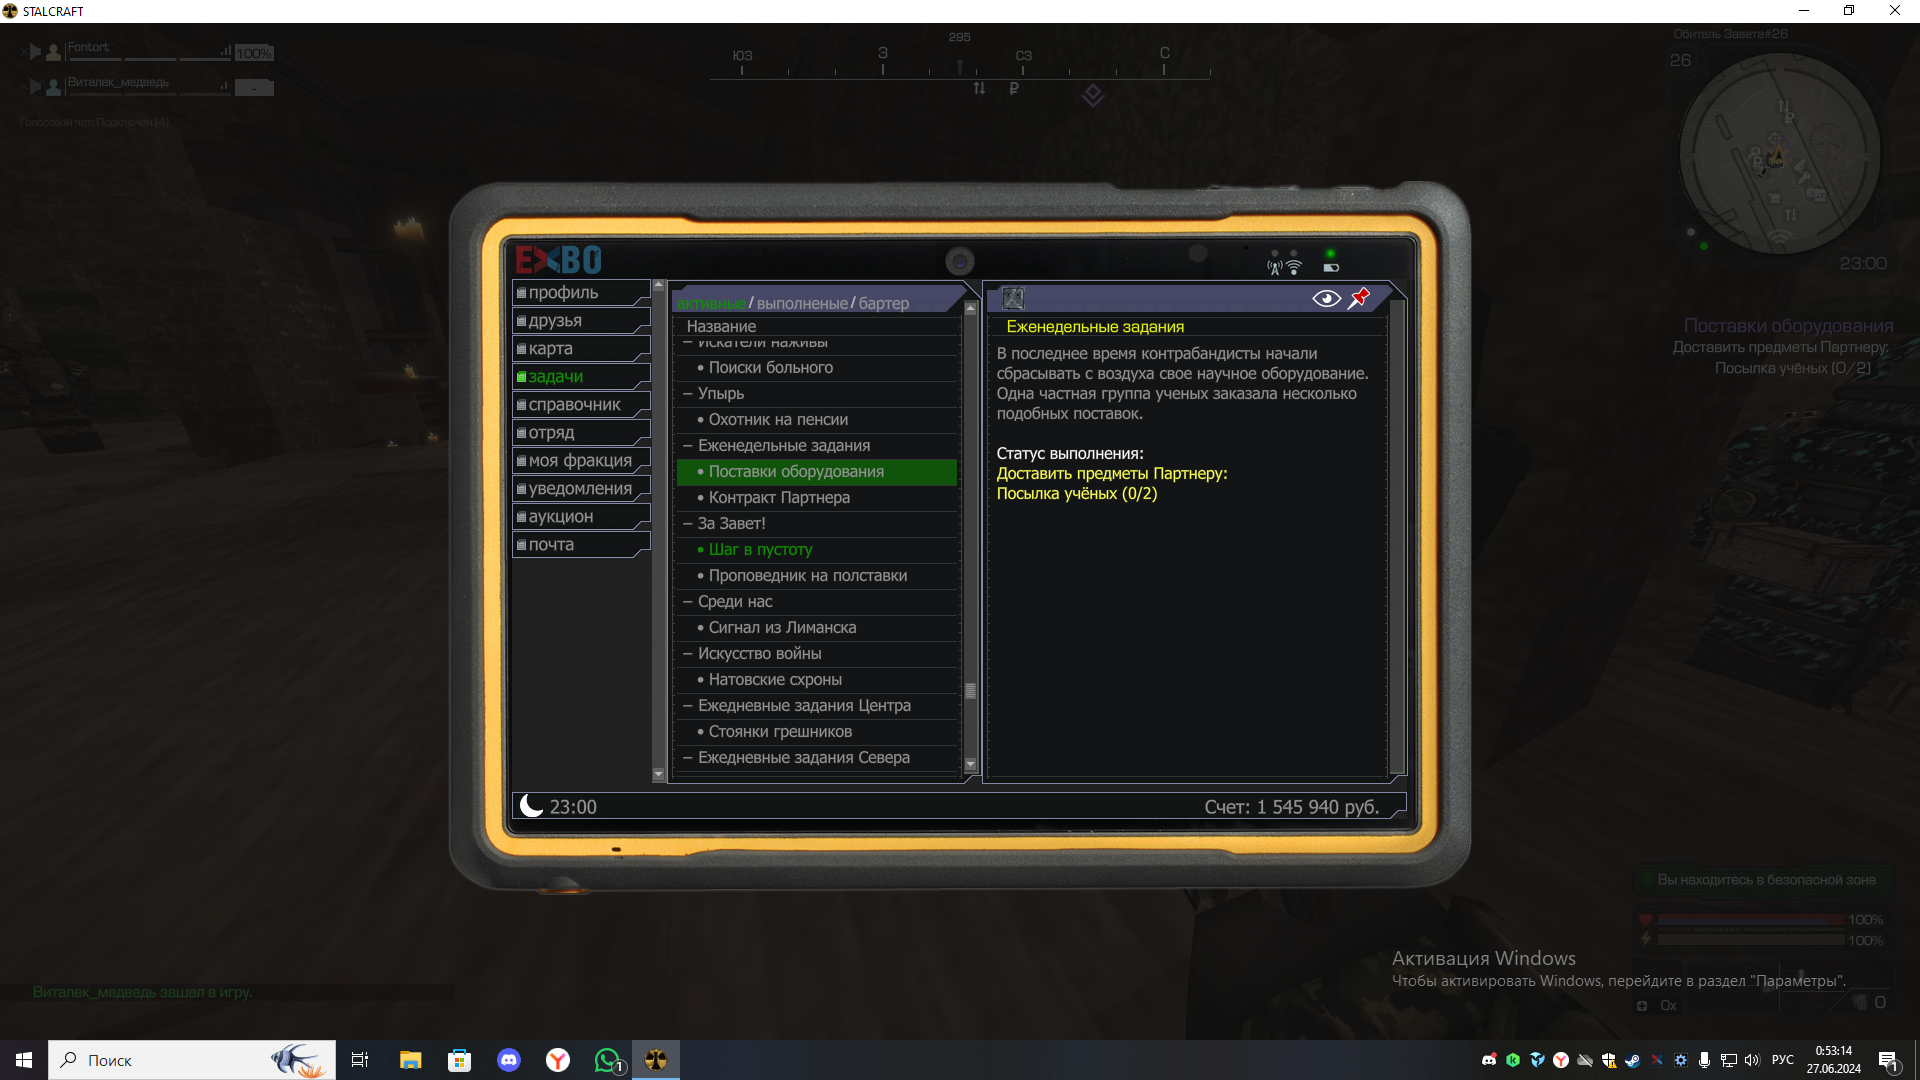The height and width of the screenshot is (1080, 1920).
Task: Open the notification center icon
Action: tap(1889, 1062)
